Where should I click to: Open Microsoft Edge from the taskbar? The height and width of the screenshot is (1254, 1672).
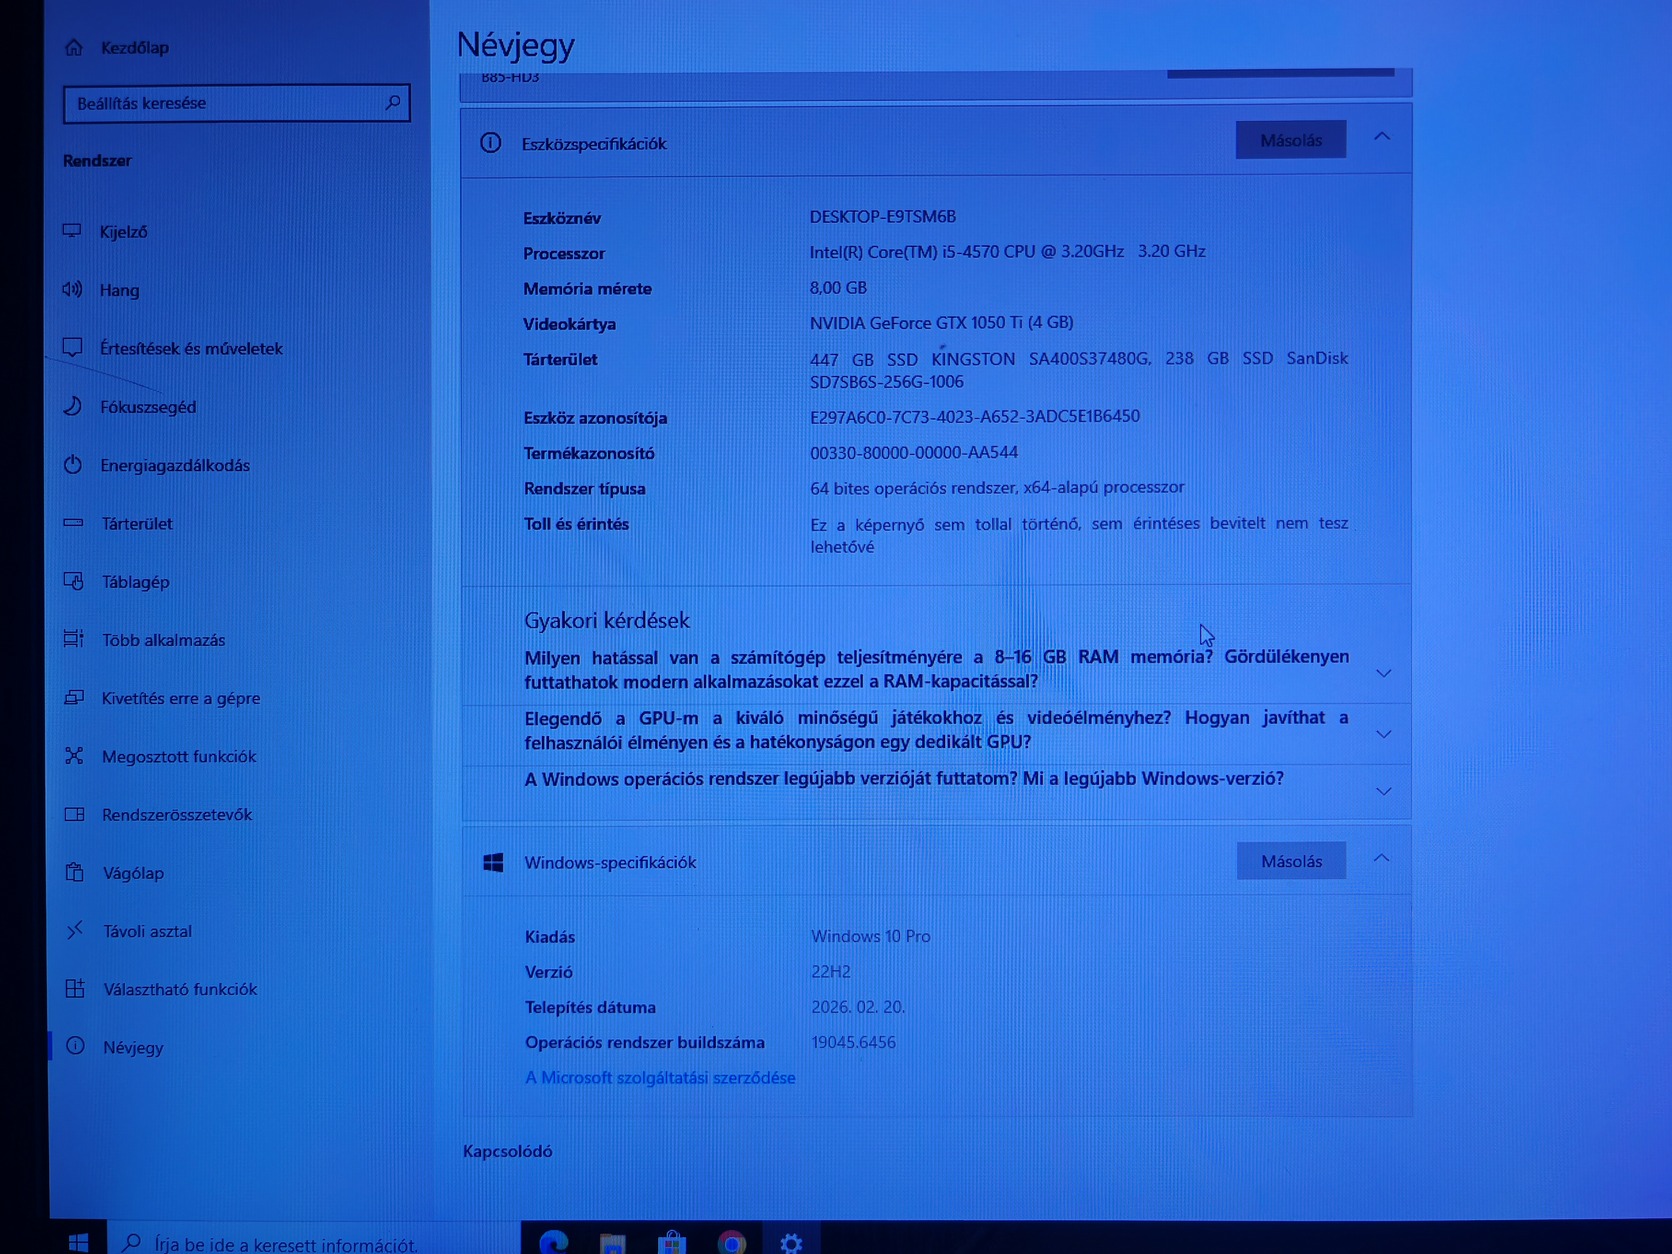[x=553, y=1242]
